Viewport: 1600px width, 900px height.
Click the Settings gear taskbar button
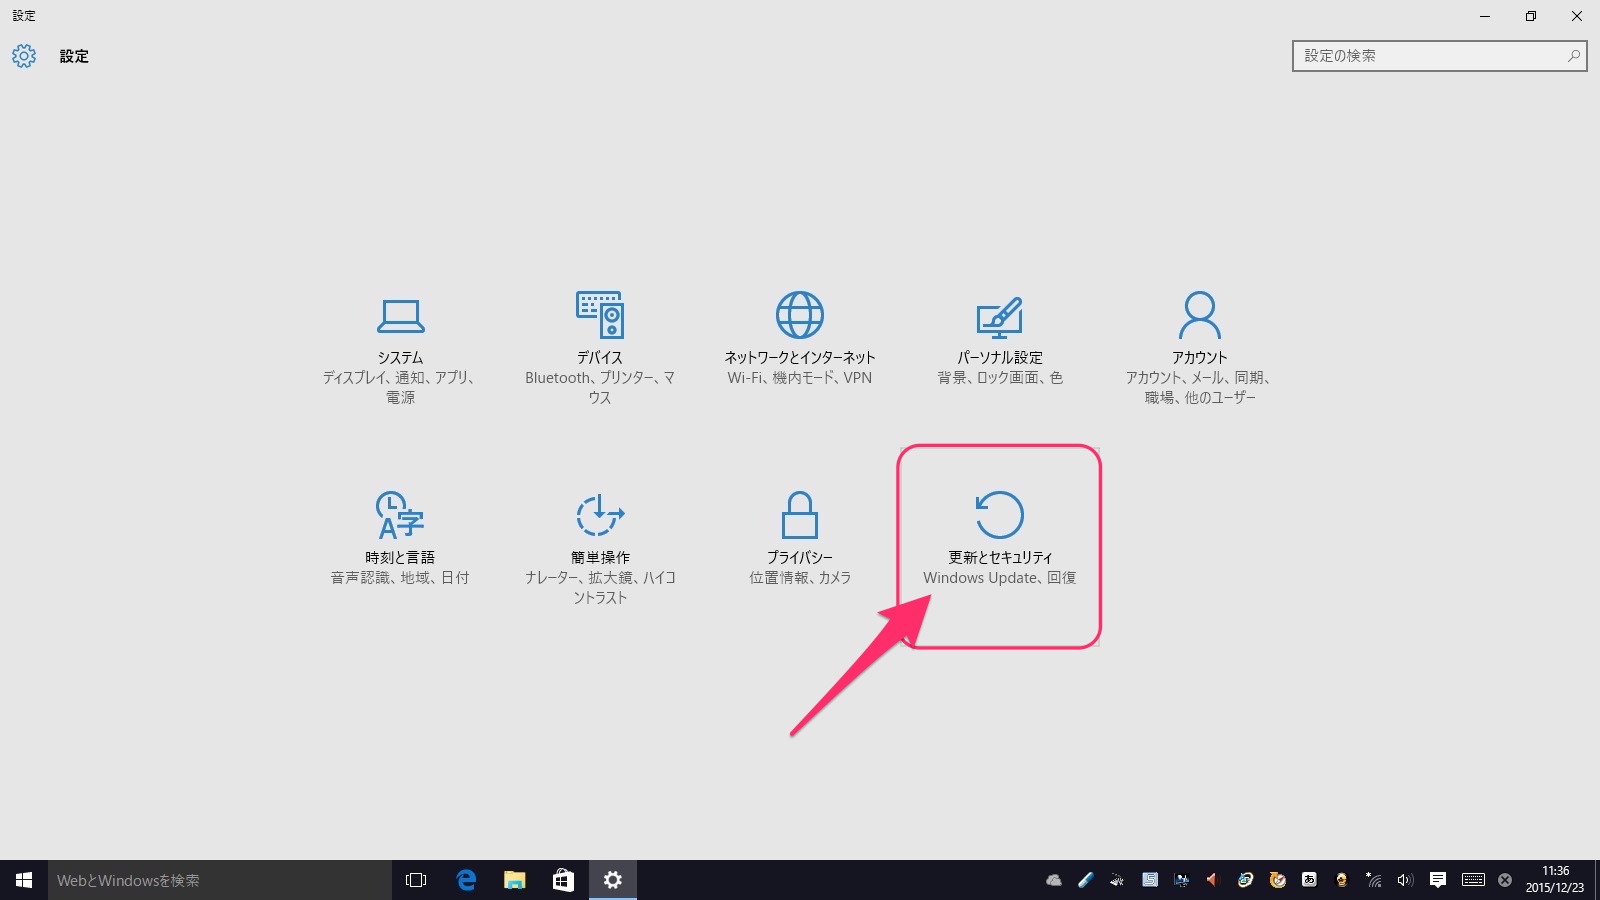(x=613, y=880)
